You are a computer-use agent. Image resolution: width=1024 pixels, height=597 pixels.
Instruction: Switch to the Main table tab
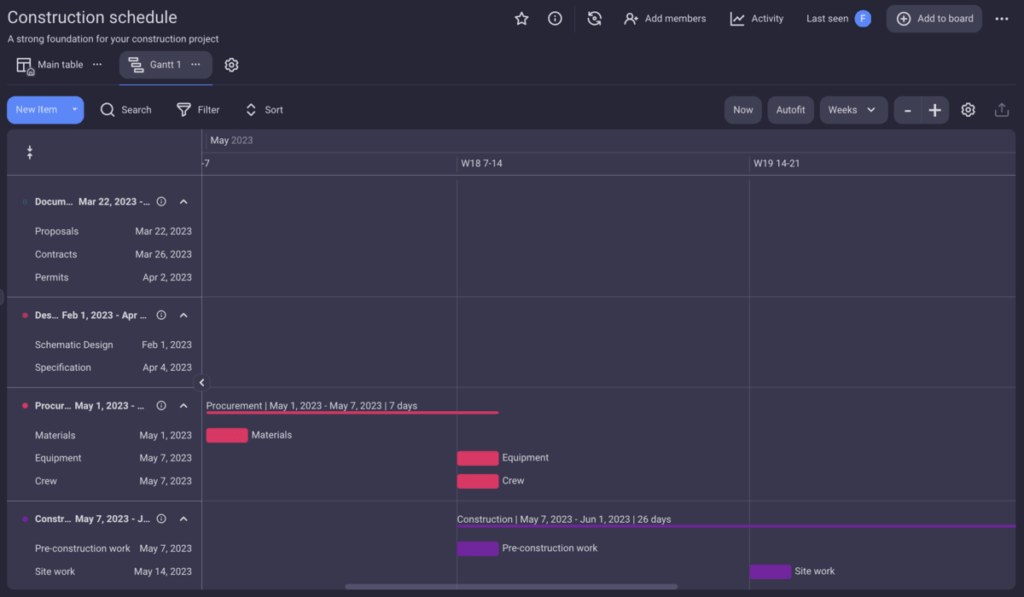click(51, 65)
